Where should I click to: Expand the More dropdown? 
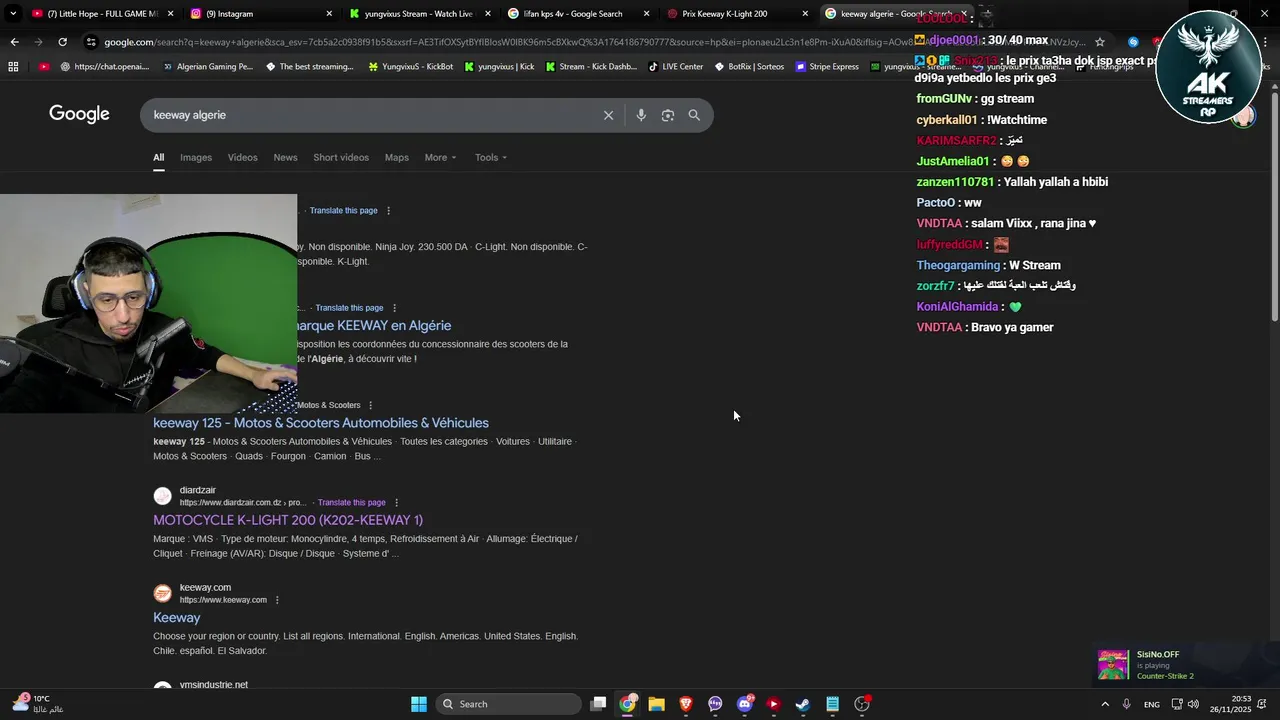tap(440, 157)
